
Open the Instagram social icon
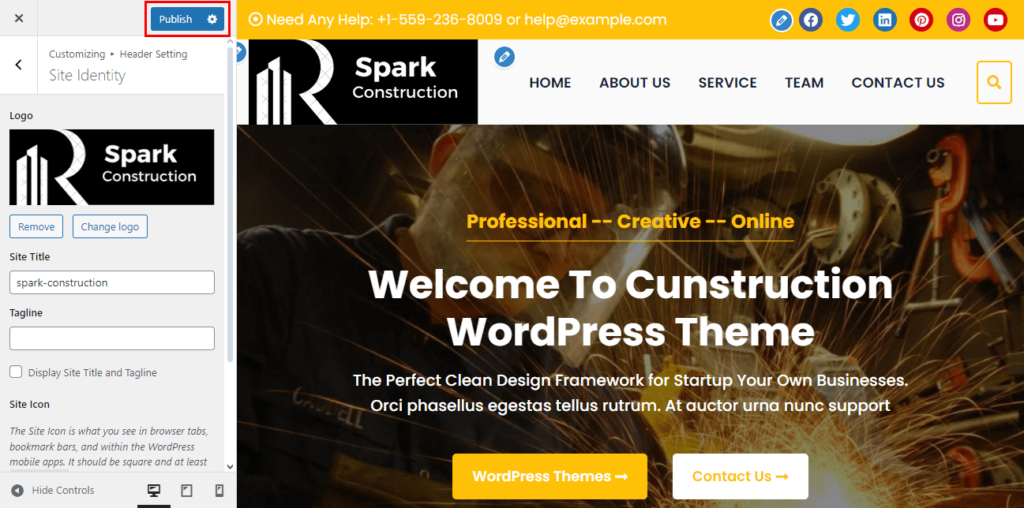(x=959, y=20)
